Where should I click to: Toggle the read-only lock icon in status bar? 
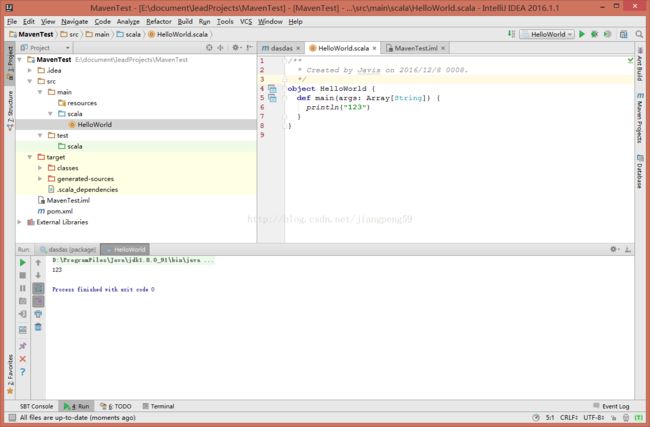click(x=614, y=417)
